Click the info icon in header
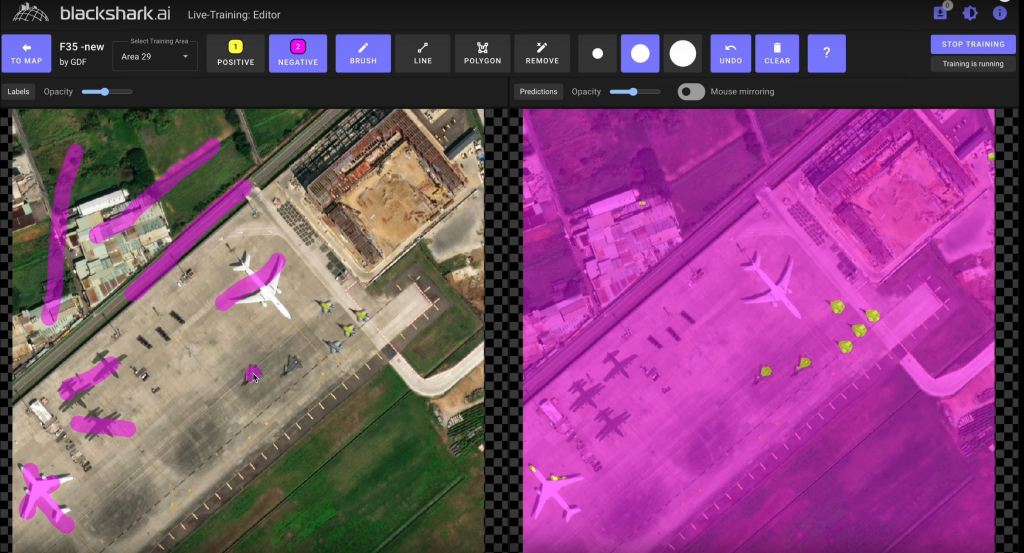1024x553 pixels. click(998, 13)
